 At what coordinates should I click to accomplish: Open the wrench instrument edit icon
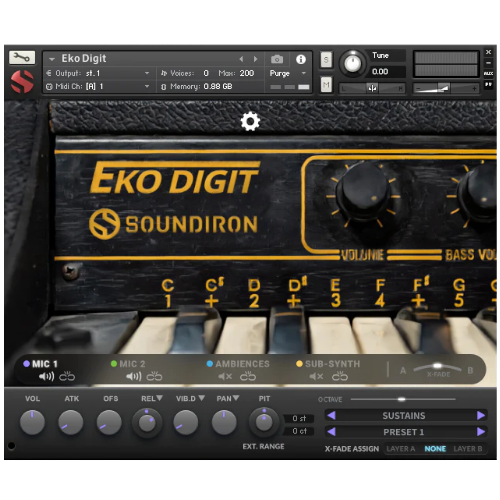(22, 58)
